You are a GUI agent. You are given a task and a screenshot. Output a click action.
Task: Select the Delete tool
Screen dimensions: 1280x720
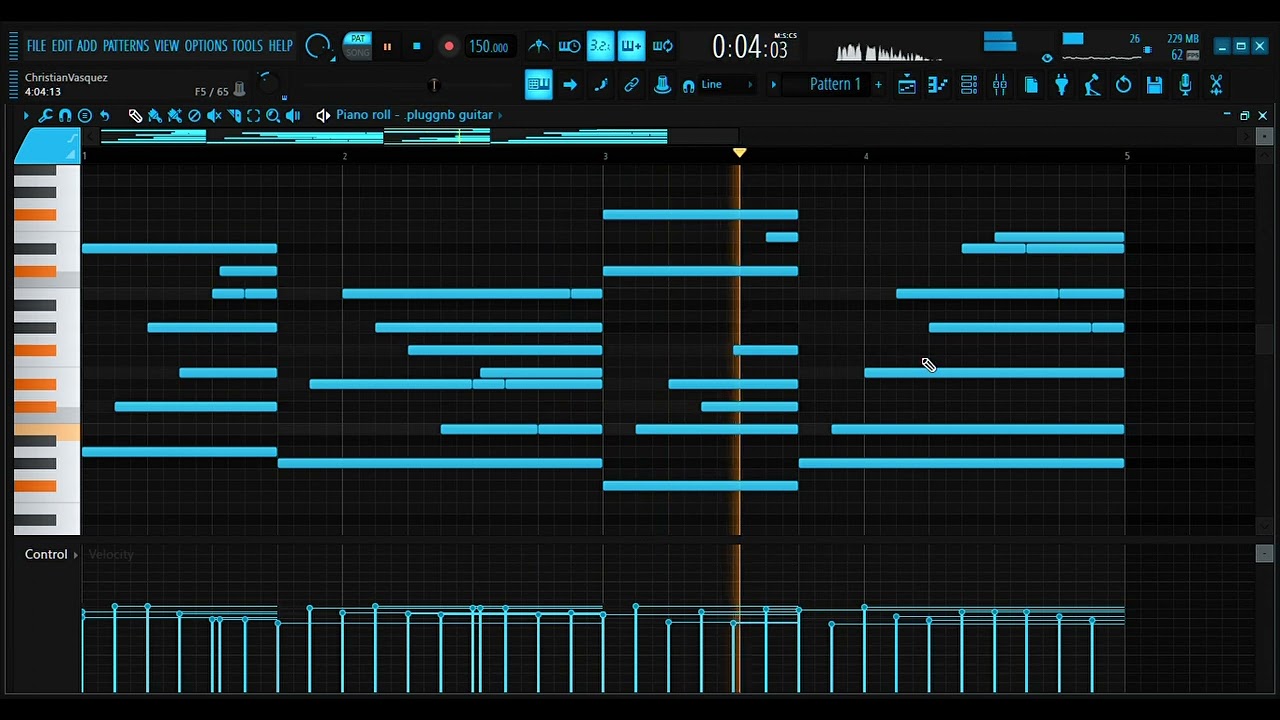tap(195, 116)
